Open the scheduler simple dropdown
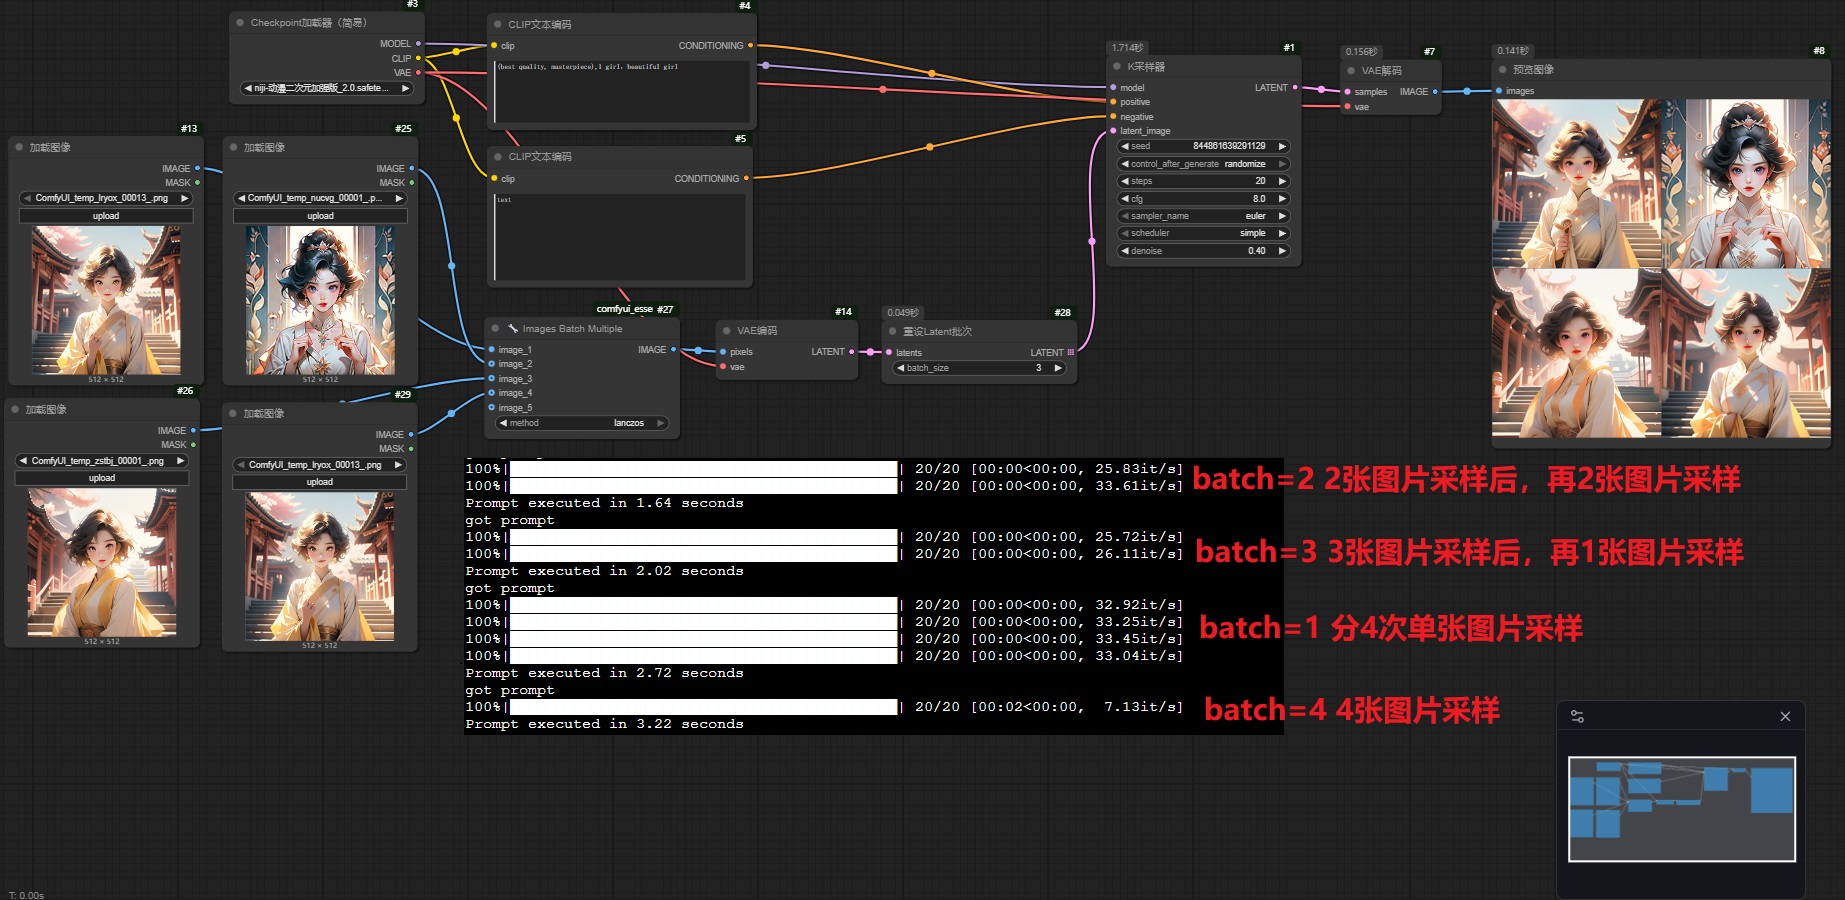The image size is (1845, 900). click(x=1203, y=233)
